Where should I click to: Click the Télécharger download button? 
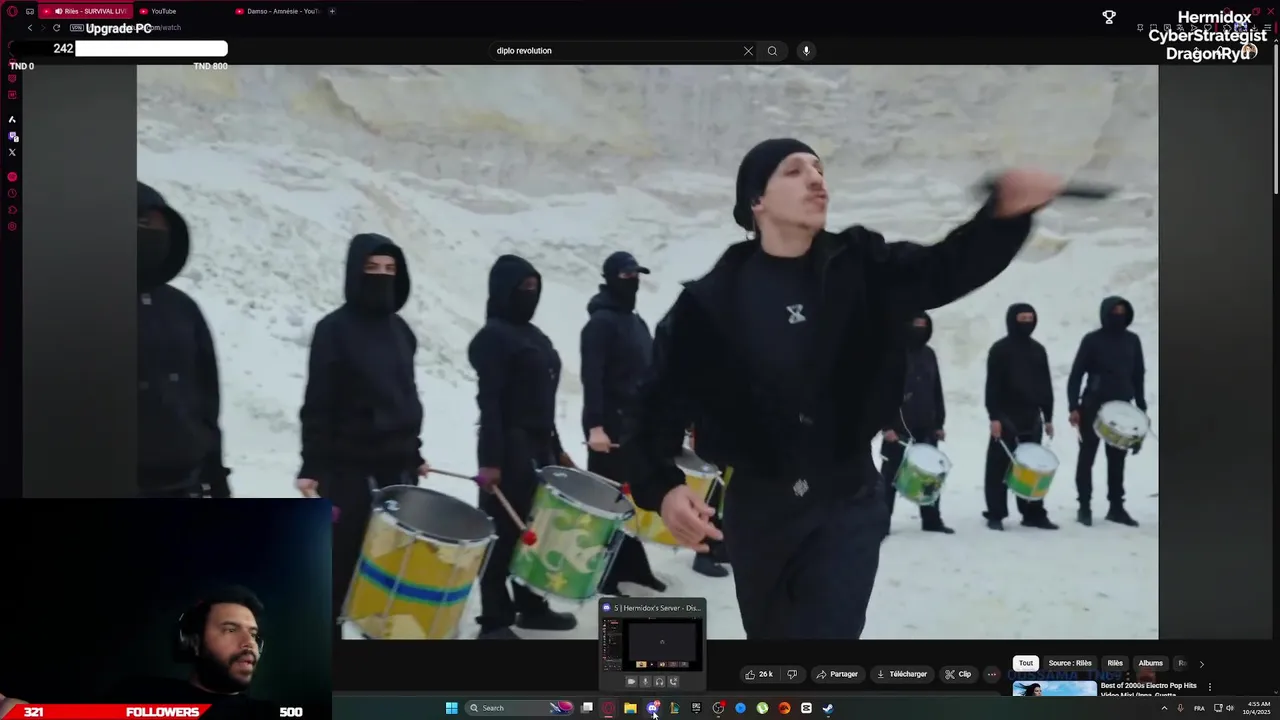point(902,674)
